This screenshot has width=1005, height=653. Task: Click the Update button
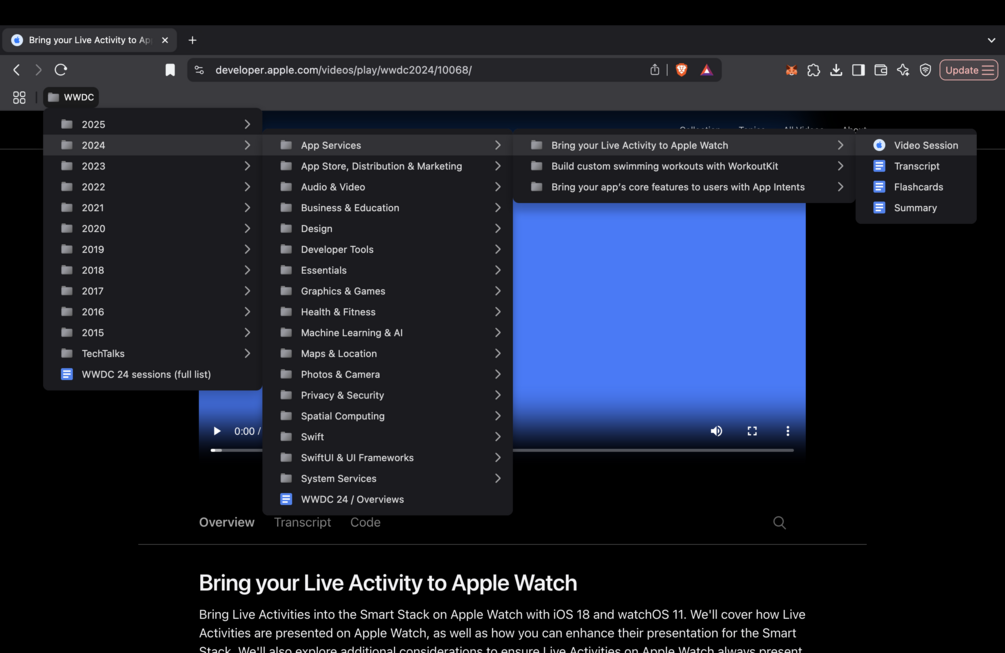coord(968,70)
